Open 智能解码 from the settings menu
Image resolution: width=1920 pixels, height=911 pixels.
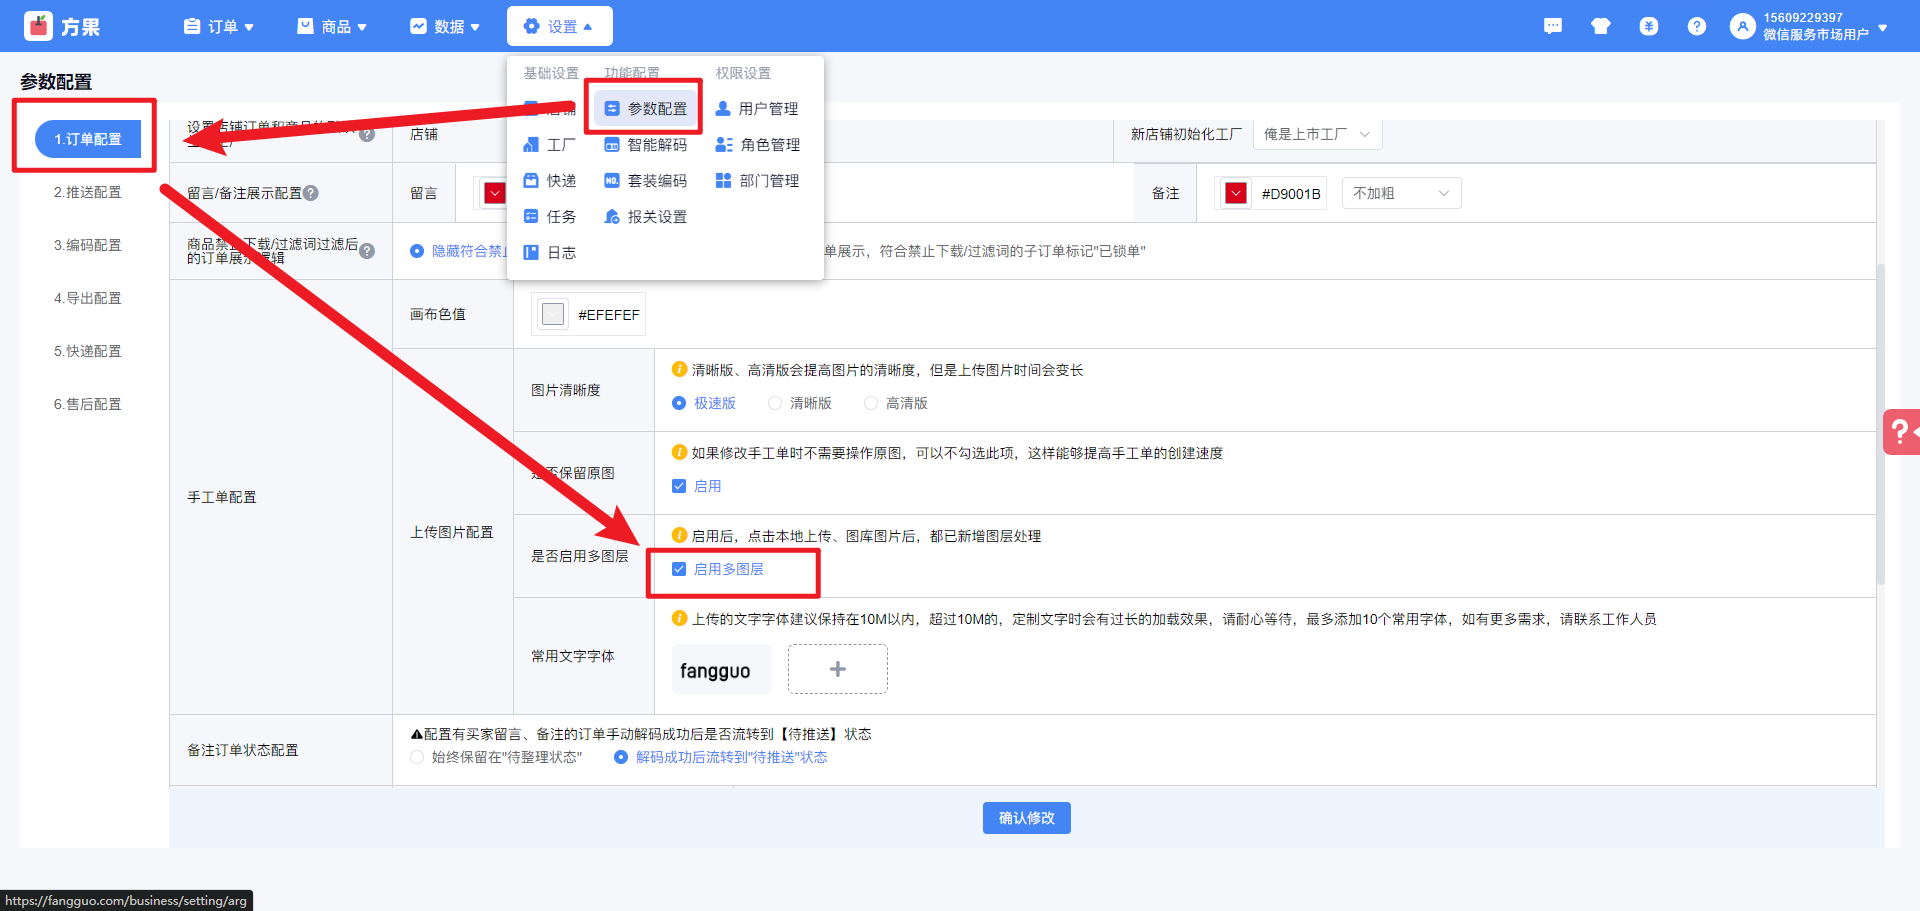(x=646, y=145)
